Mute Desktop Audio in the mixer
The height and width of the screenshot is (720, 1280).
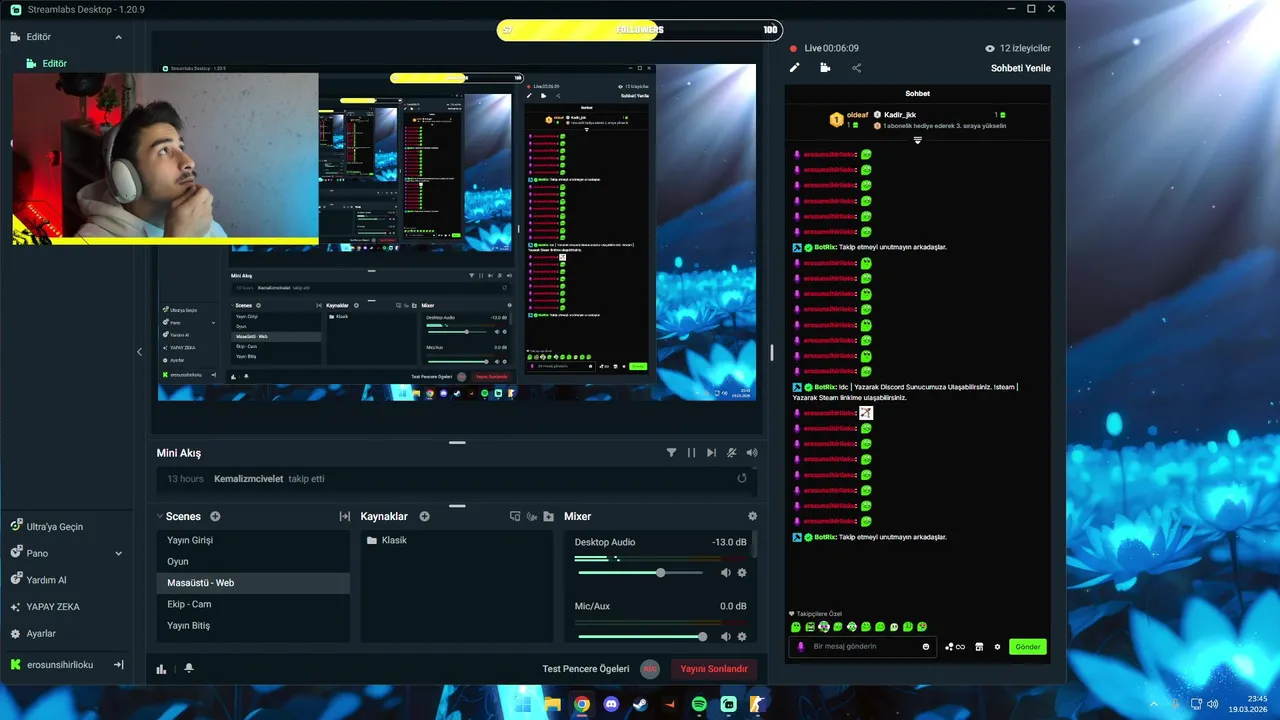pyautogui.click(x=726, y=572)
